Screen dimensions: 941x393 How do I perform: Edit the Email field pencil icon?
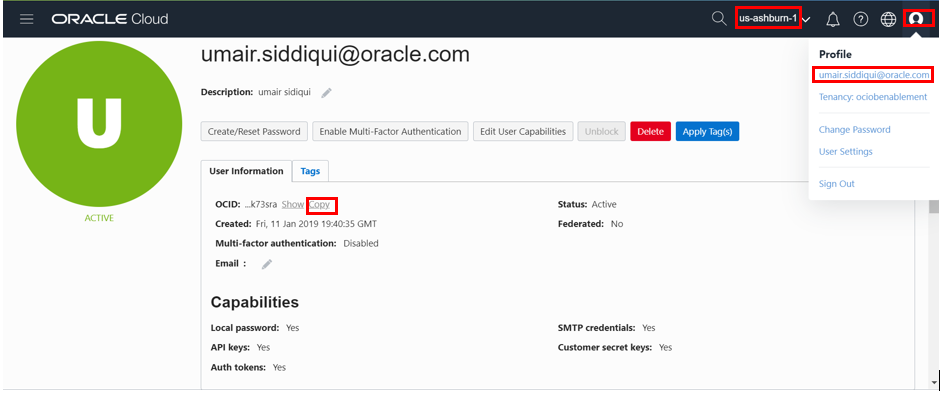(x=267, y=264)
